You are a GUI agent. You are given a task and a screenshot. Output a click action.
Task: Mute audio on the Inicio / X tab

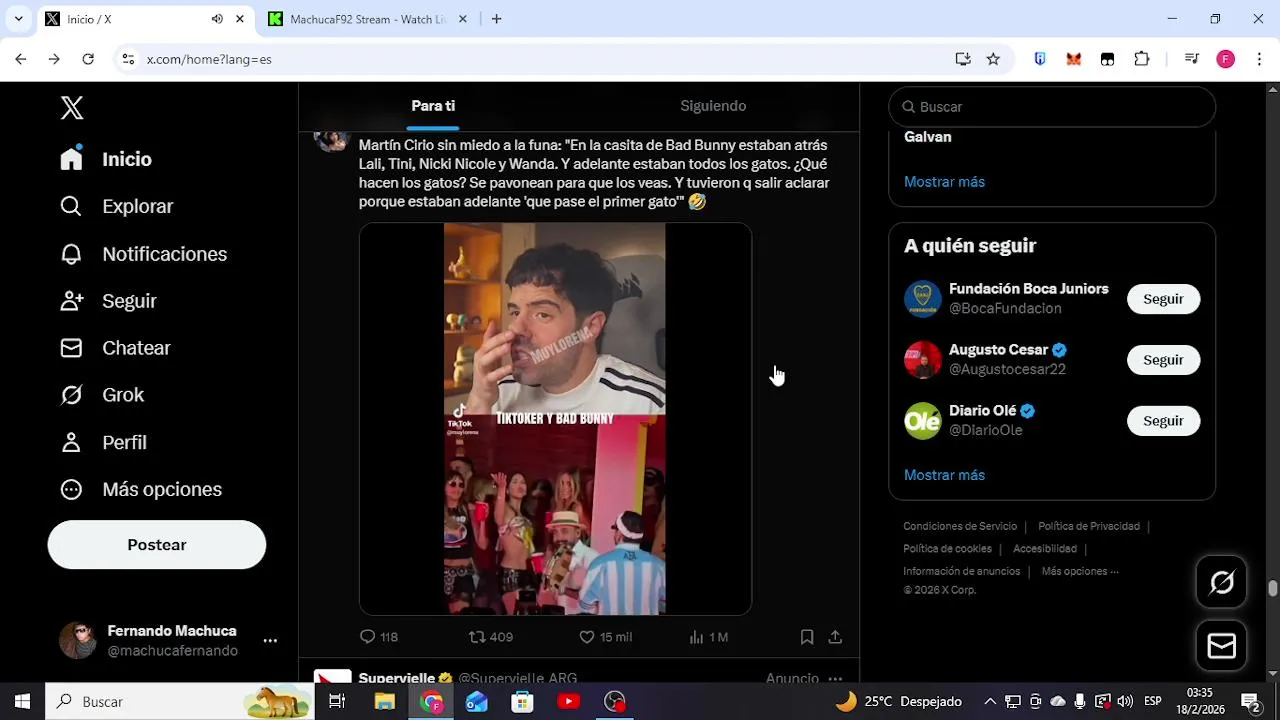[217, 19]
